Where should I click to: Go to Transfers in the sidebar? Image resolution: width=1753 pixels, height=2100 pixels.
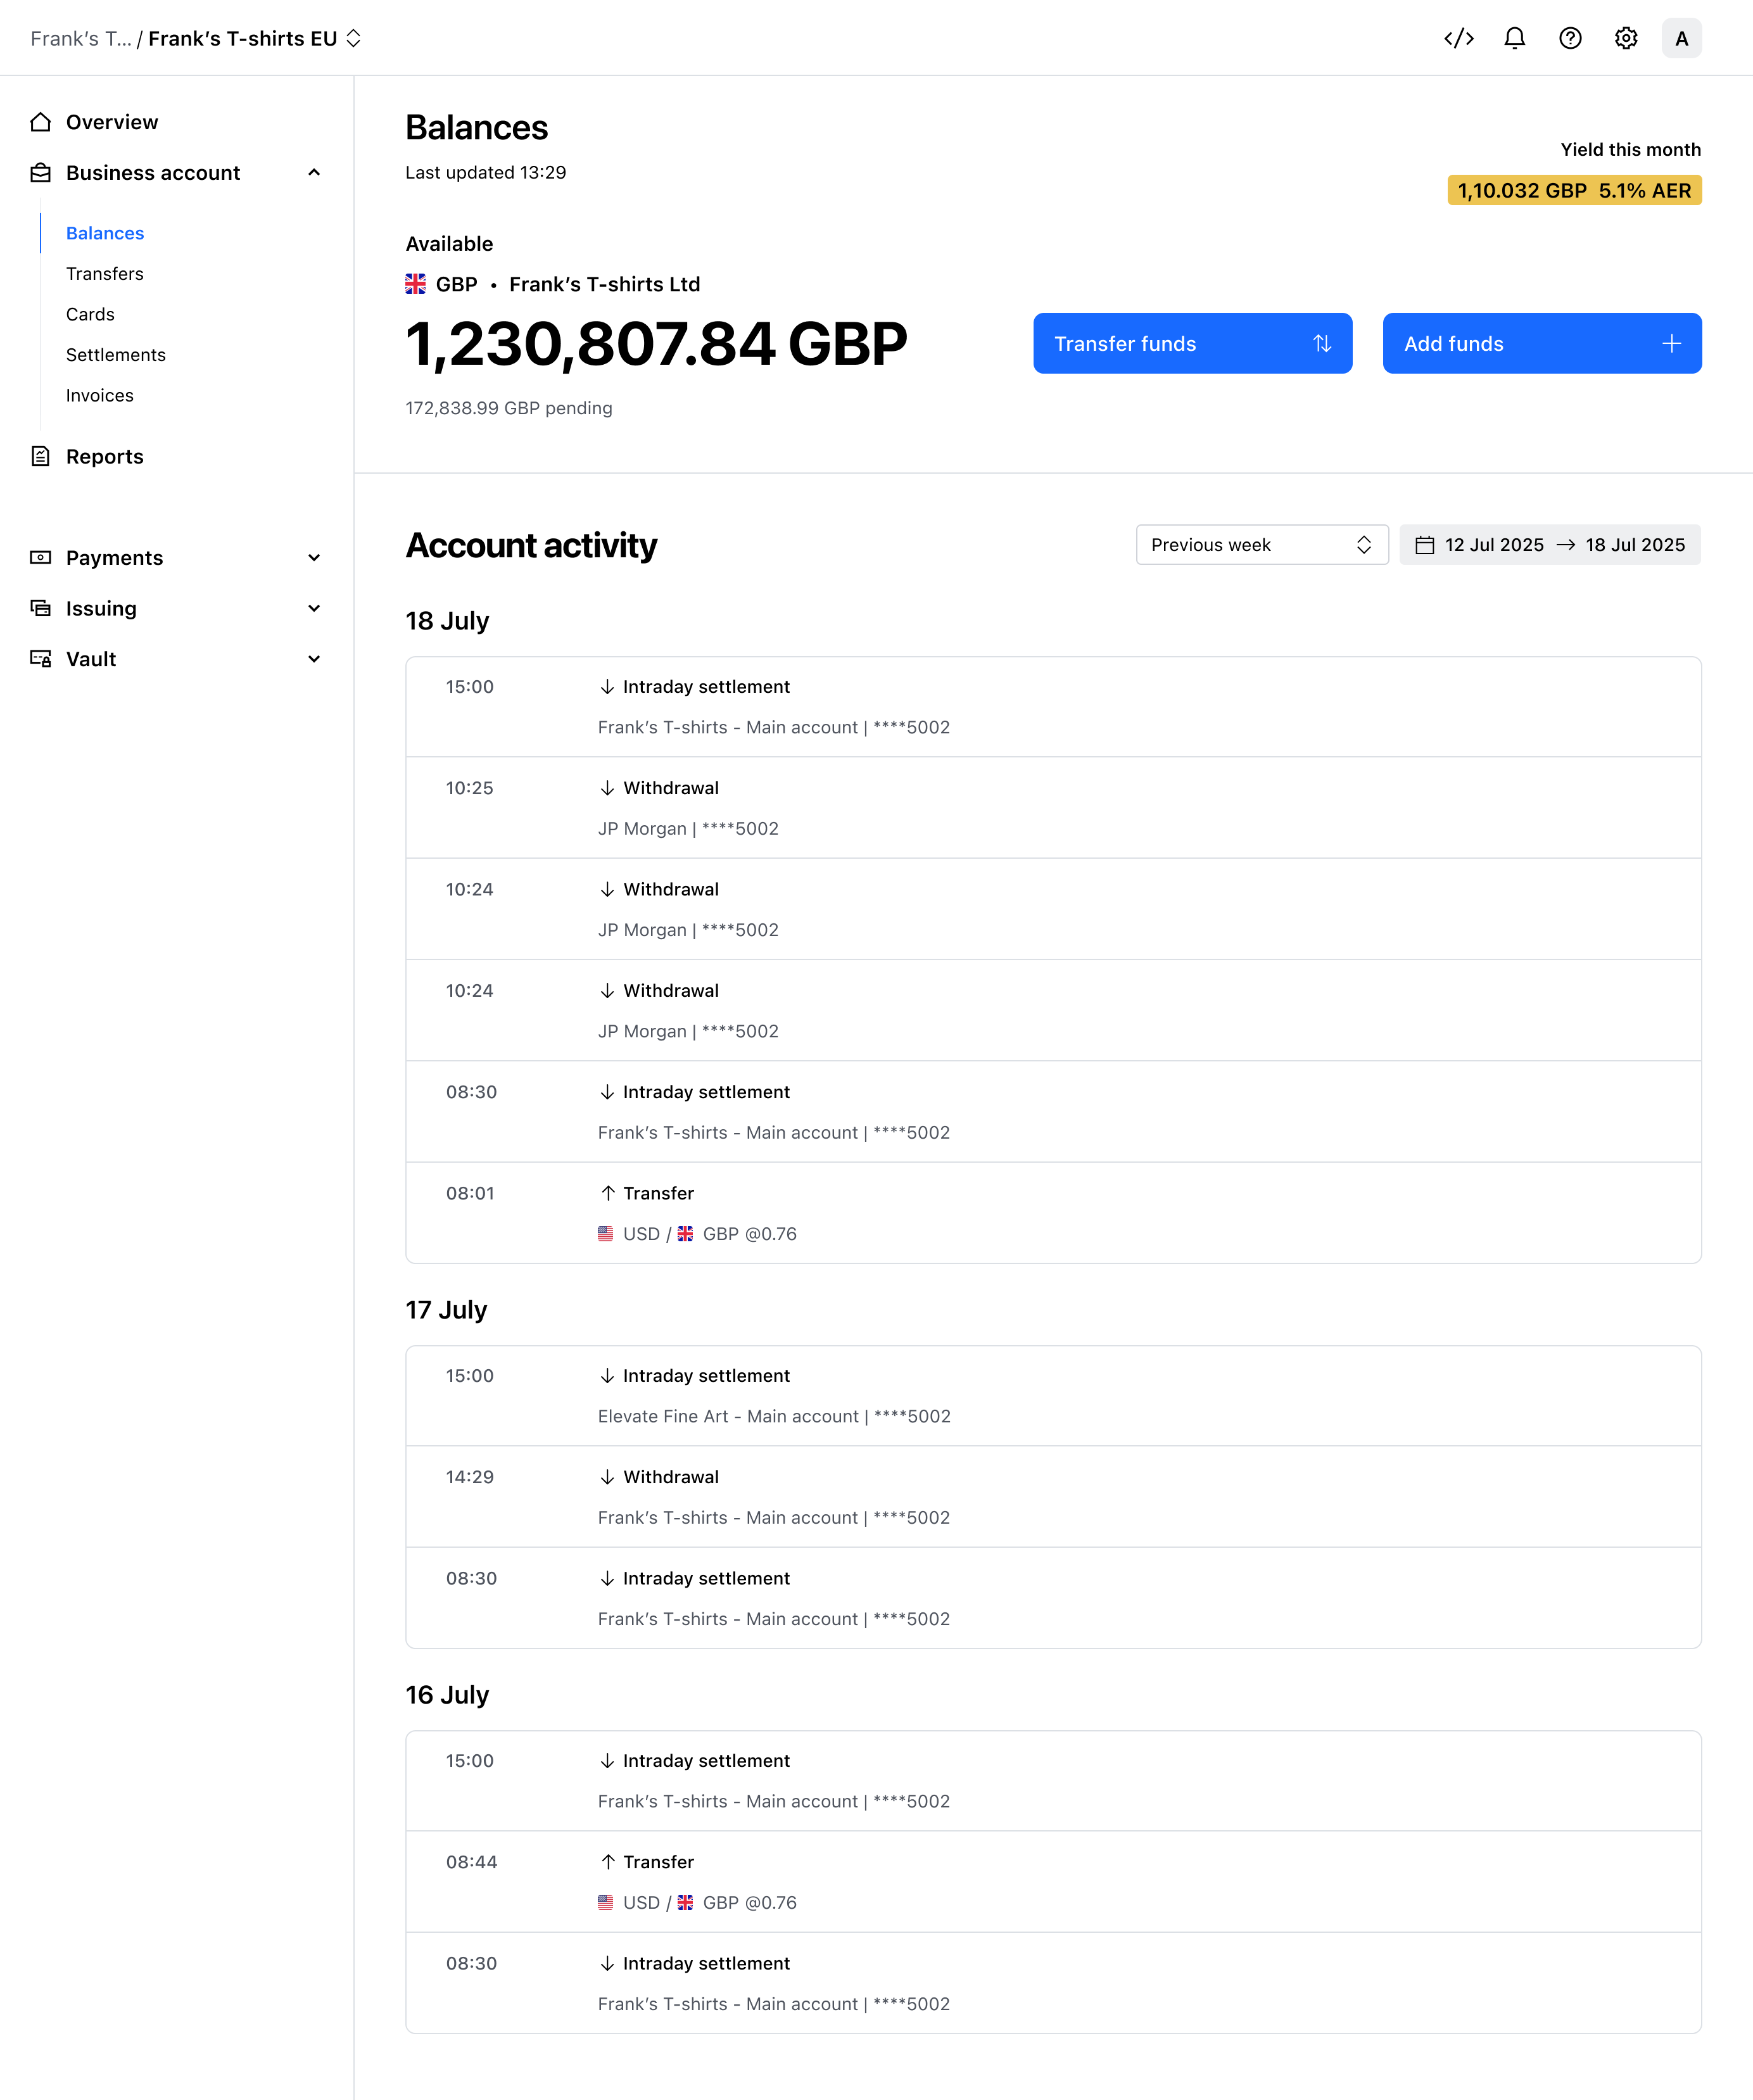[105, 274]
